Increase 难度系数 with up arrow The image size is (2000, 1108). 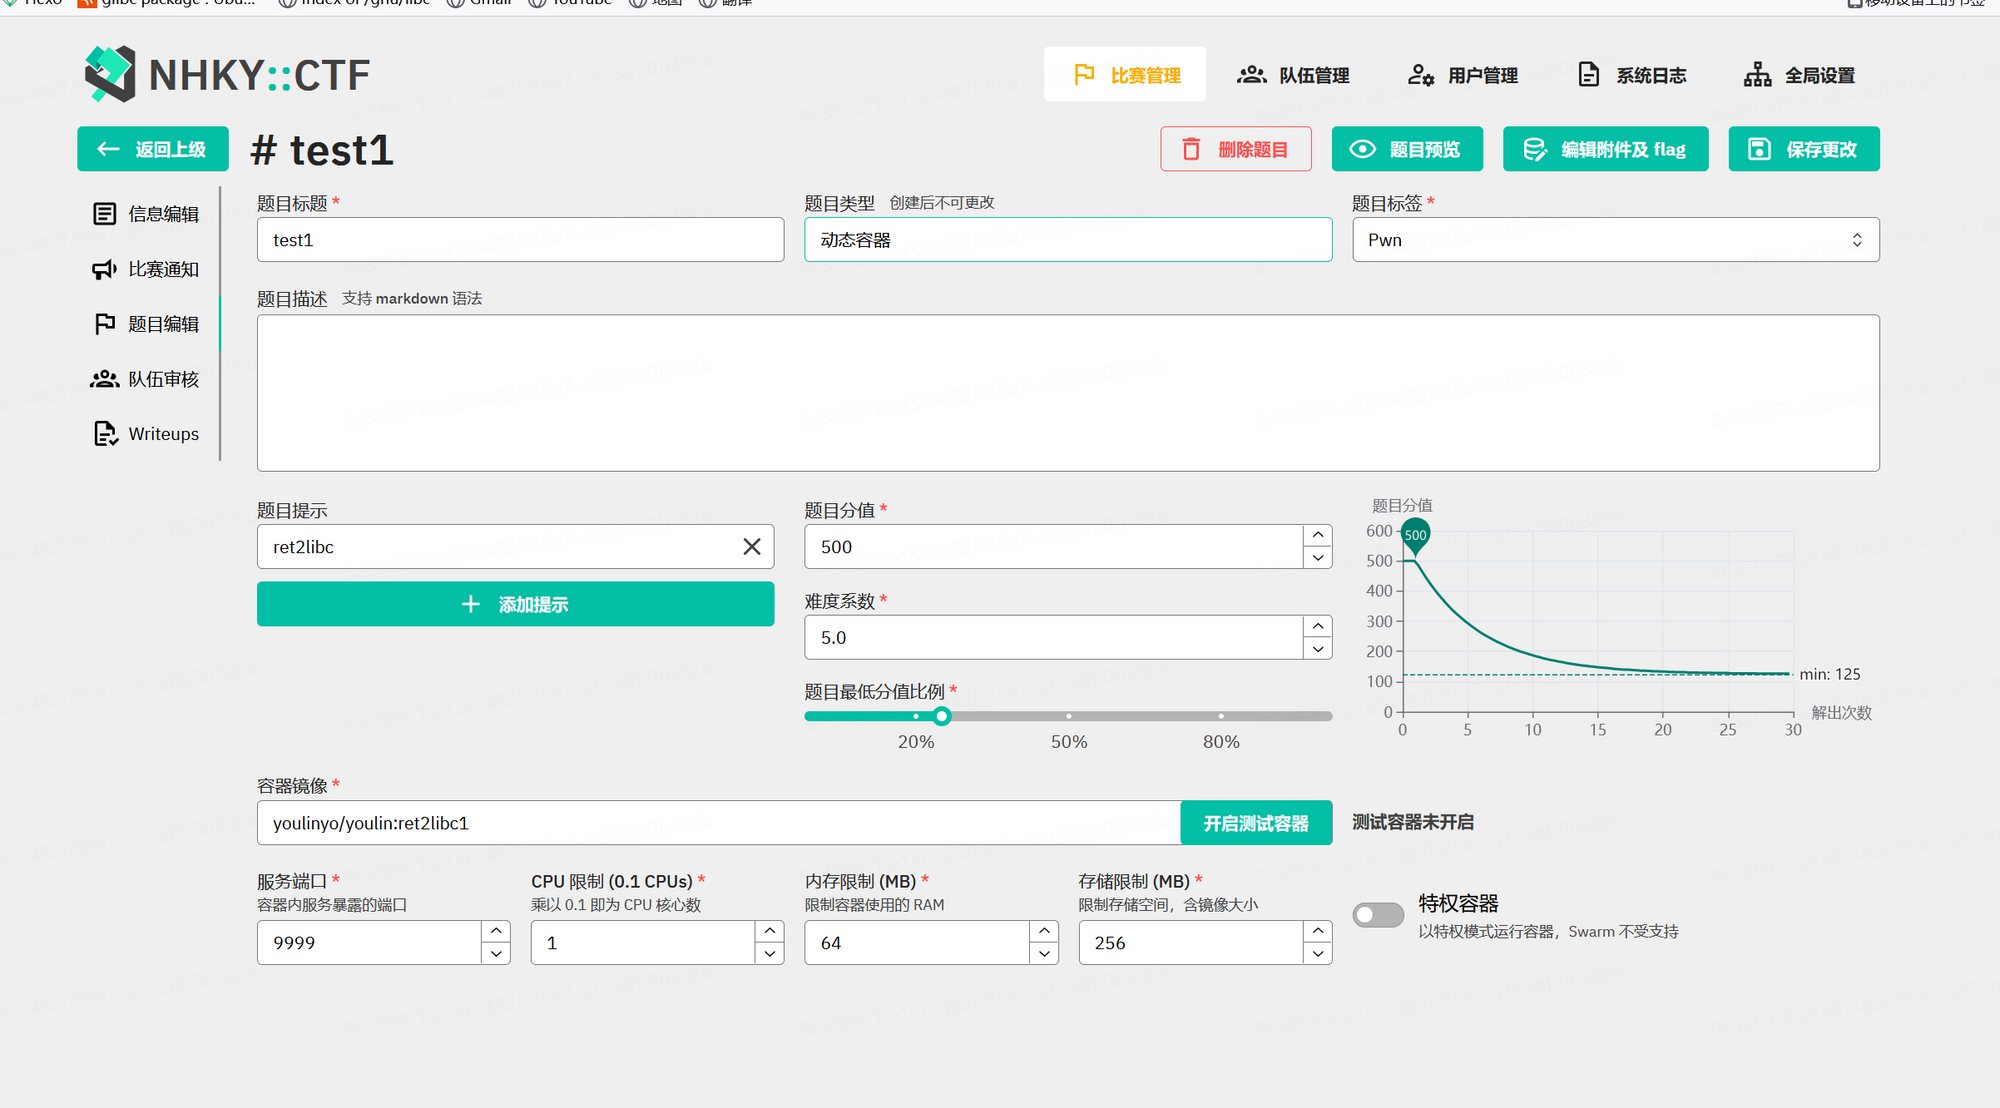(1318, 626)
